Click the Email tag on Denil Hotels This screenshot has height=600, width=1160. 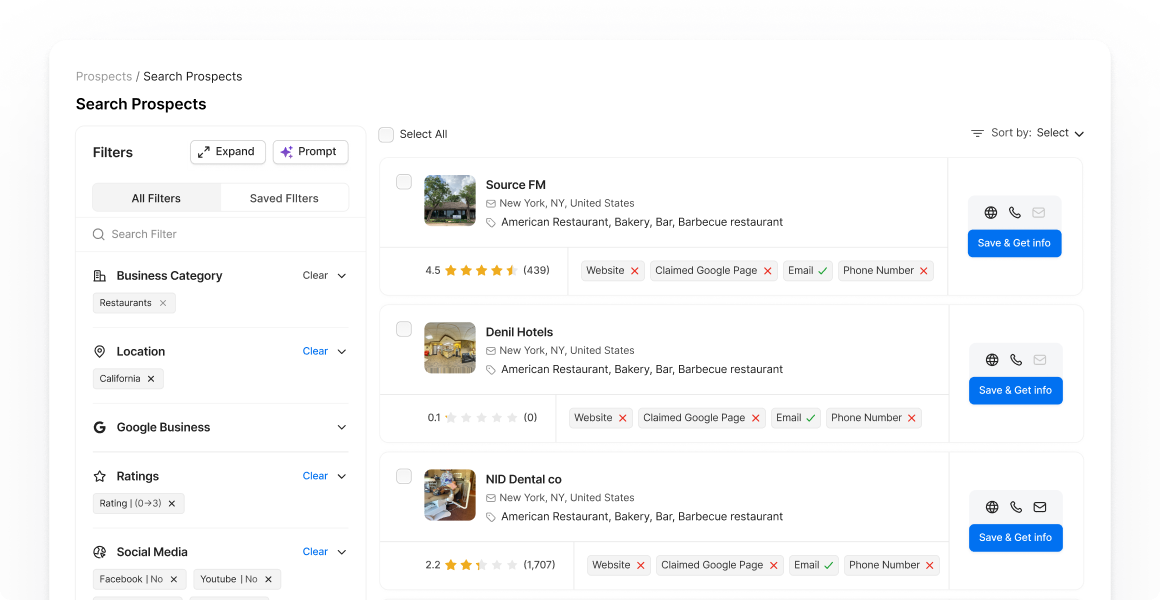(796, 418)
